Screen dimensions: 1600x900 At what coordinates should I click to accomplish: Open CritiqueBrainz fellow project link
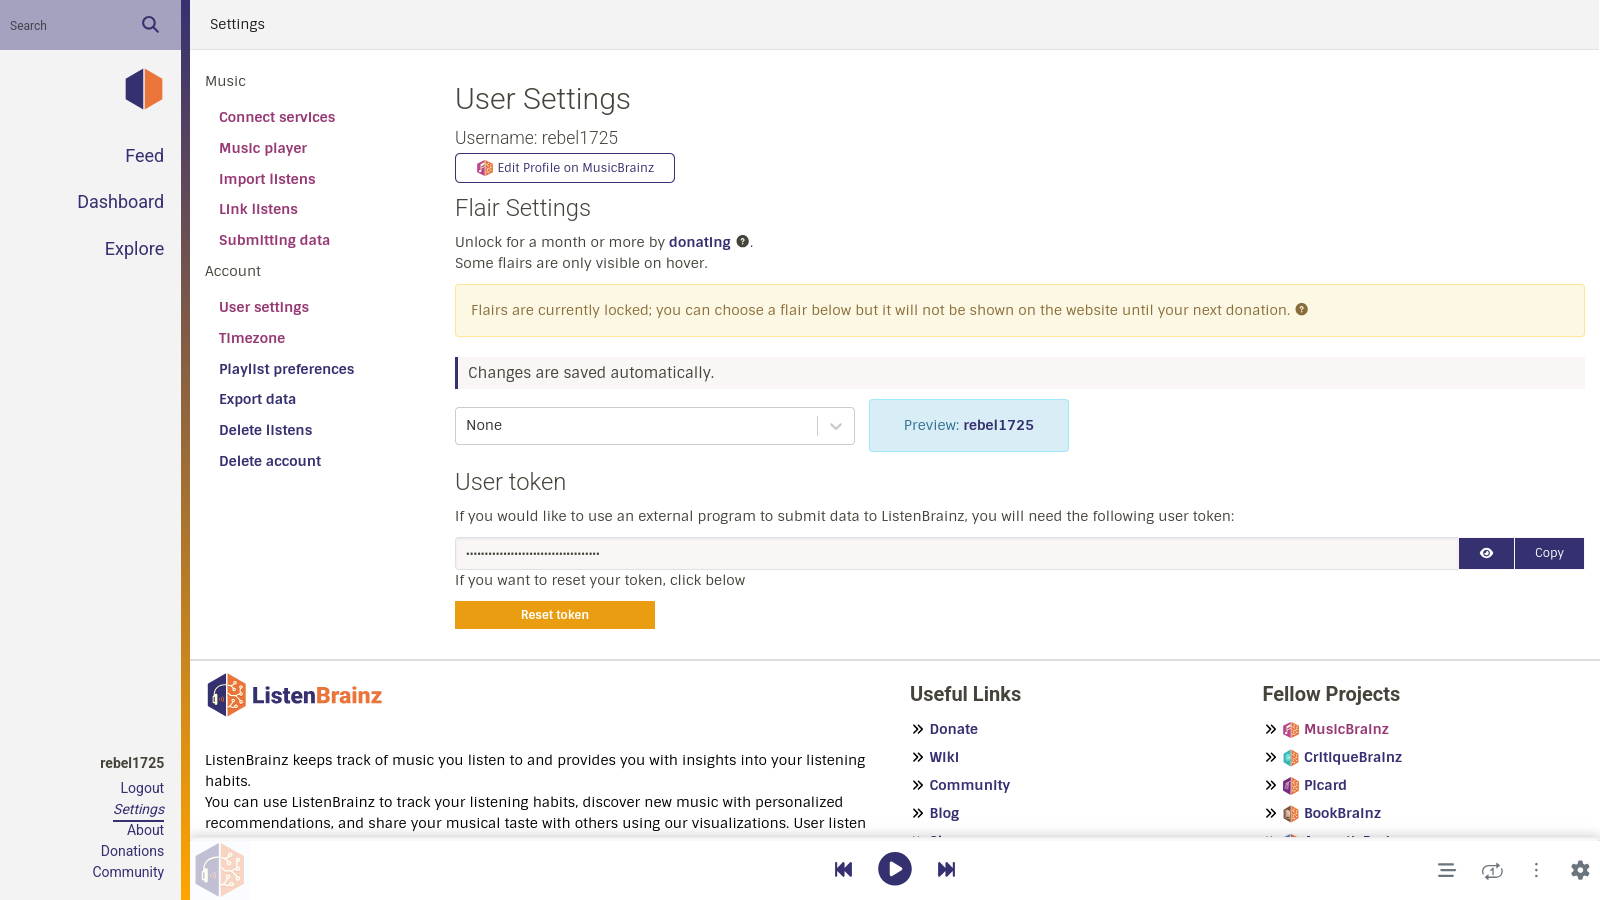(1352, 757)
